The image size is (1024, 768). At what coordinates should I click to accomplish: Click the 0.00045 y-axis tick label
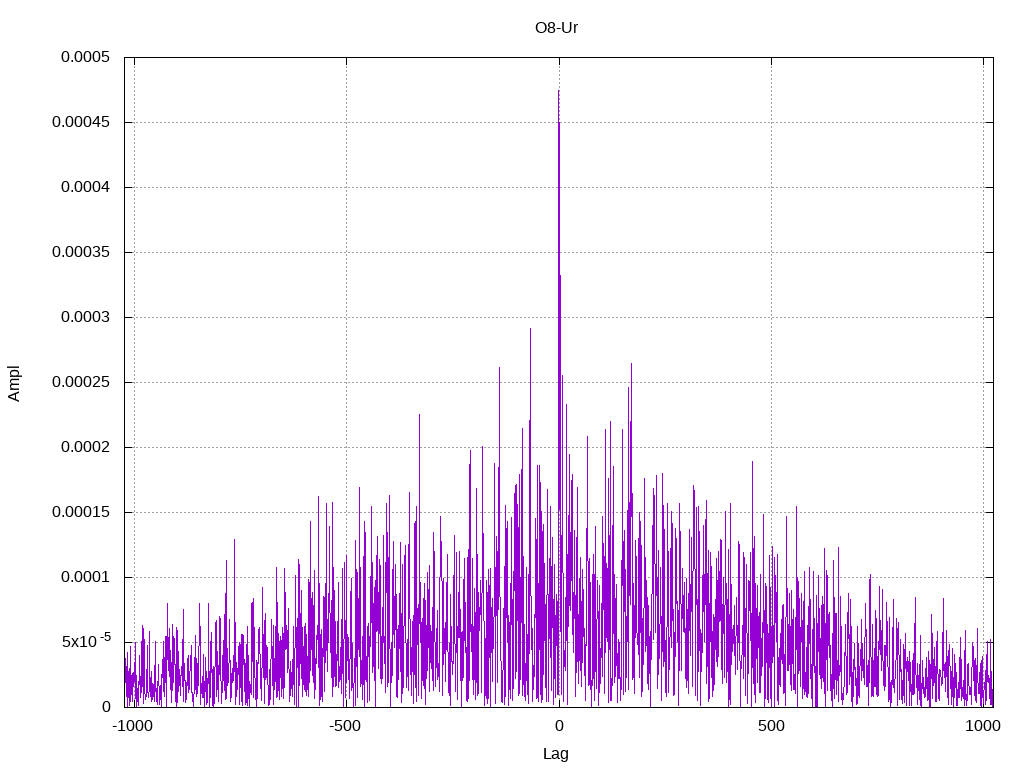click(81, 122)
